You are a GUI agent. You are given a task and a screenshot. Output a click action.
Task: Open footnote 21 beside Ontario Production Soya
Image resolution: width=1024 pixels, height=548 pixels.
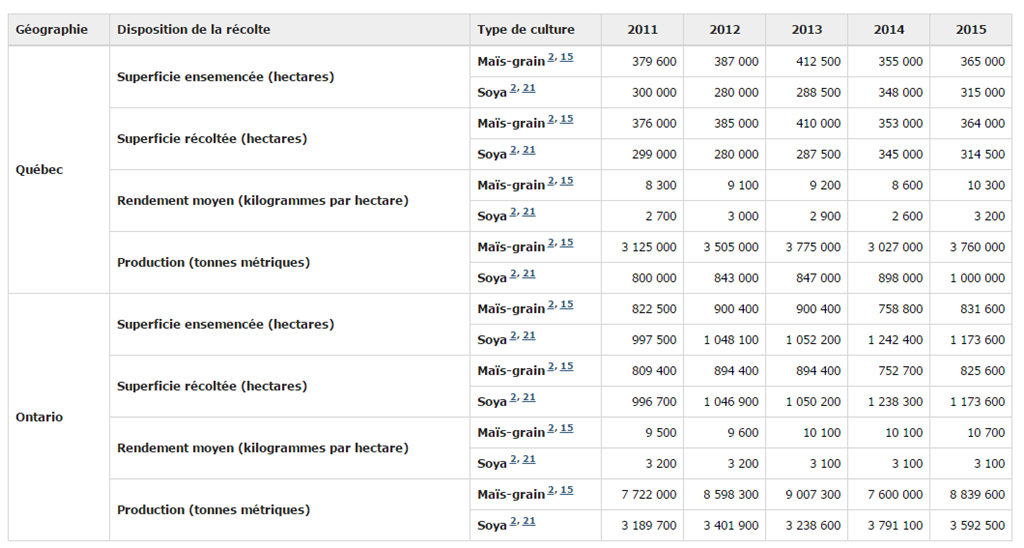(x=528, y=522)
